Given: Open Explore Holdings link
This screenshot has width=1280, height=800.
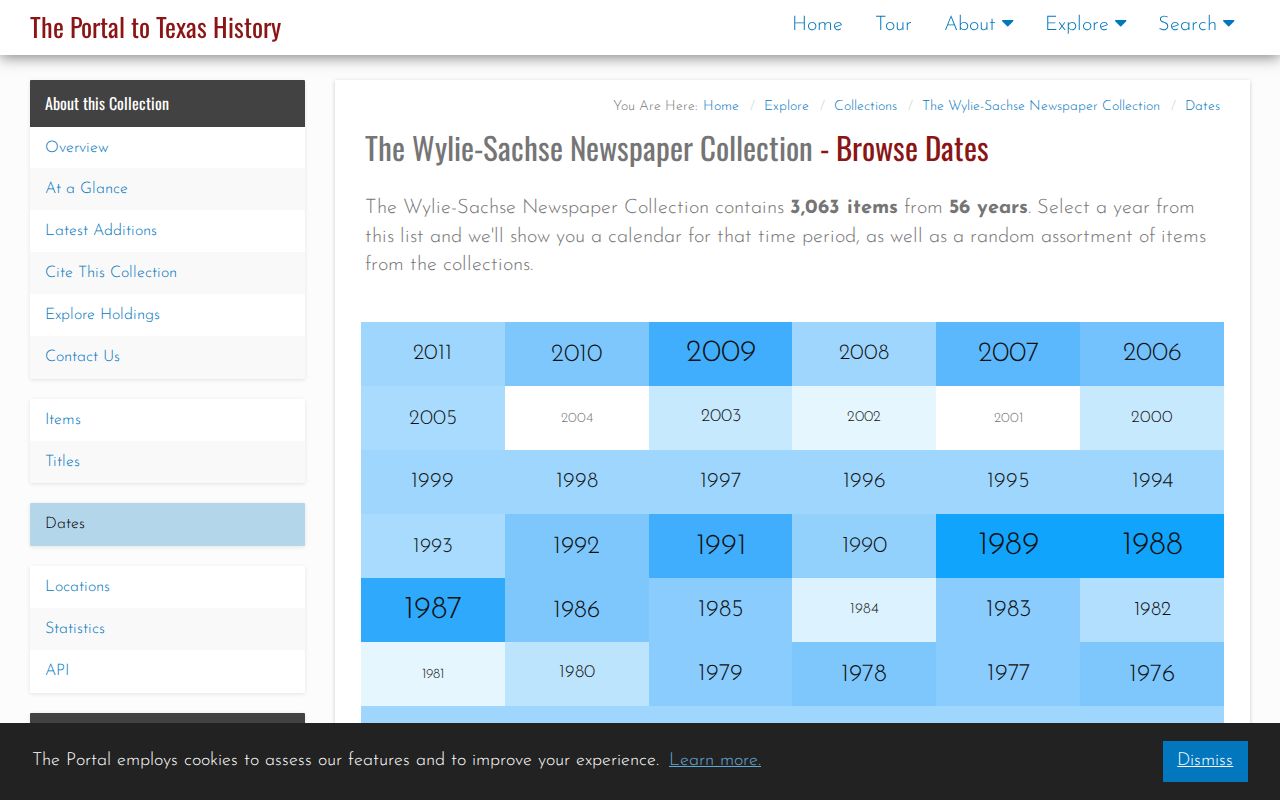Looking at the screenshot, I should [167, 314].
